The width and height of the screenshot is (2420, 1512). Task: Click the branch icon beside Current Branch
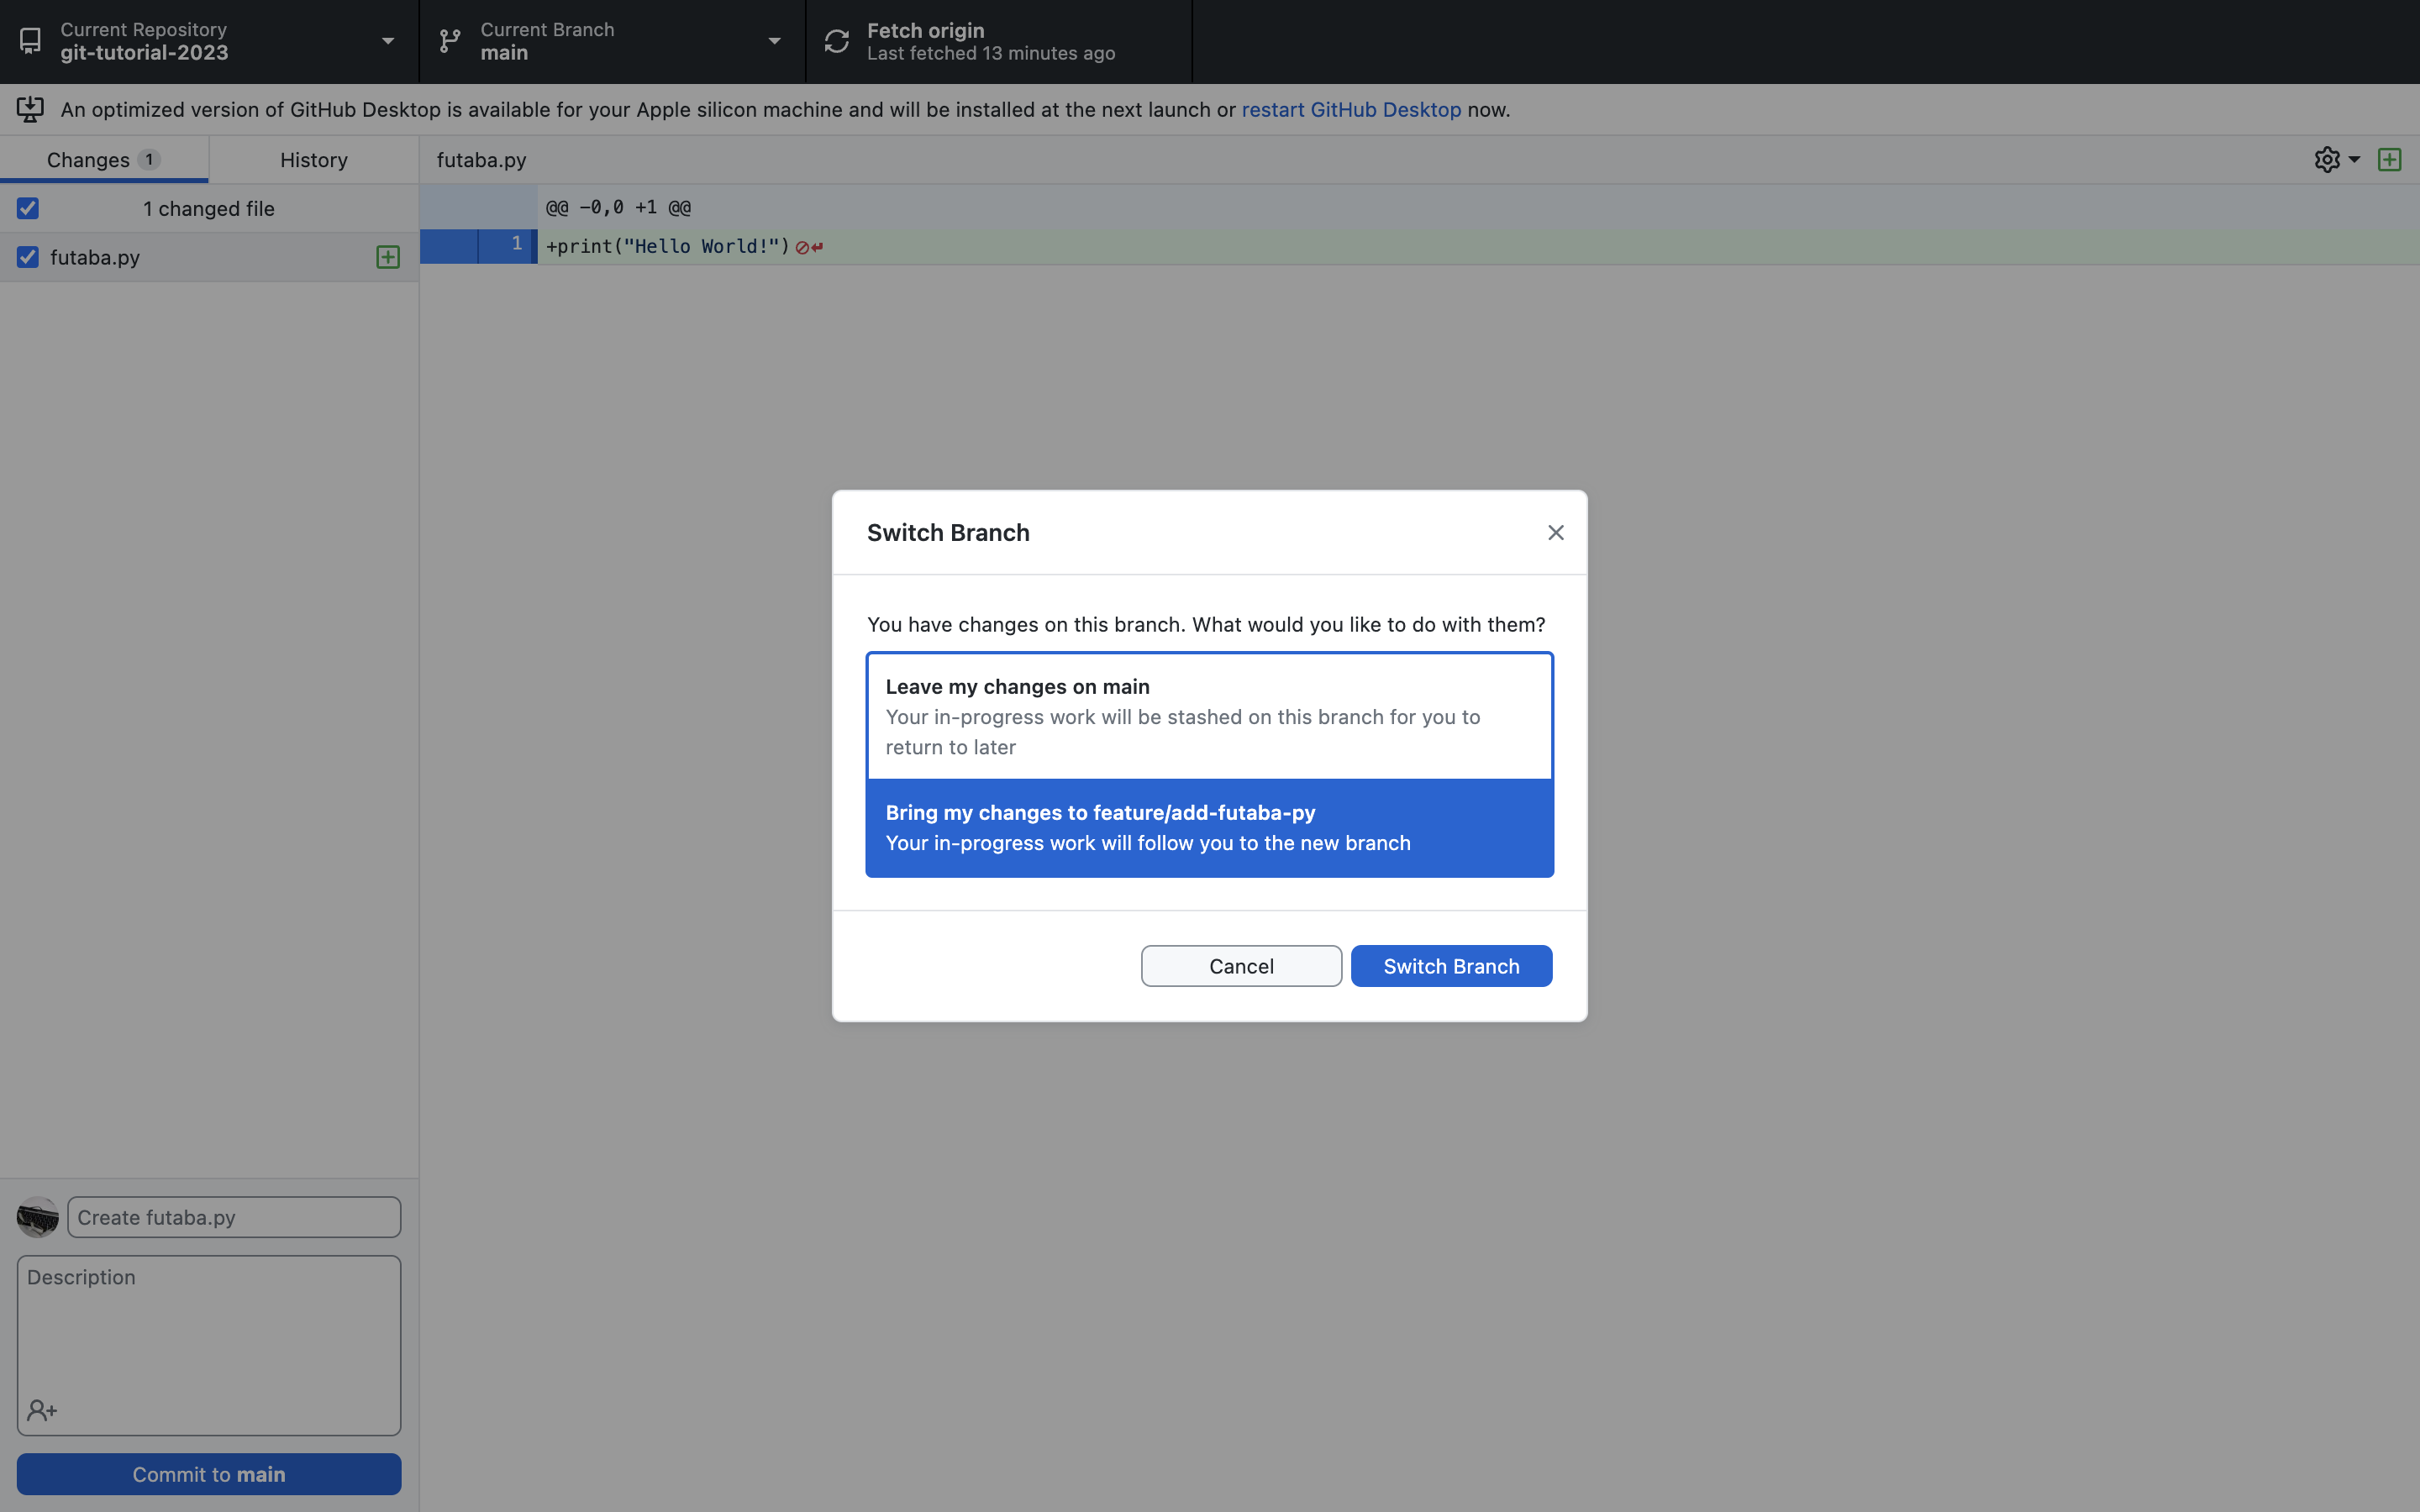(x=450, y=41)
